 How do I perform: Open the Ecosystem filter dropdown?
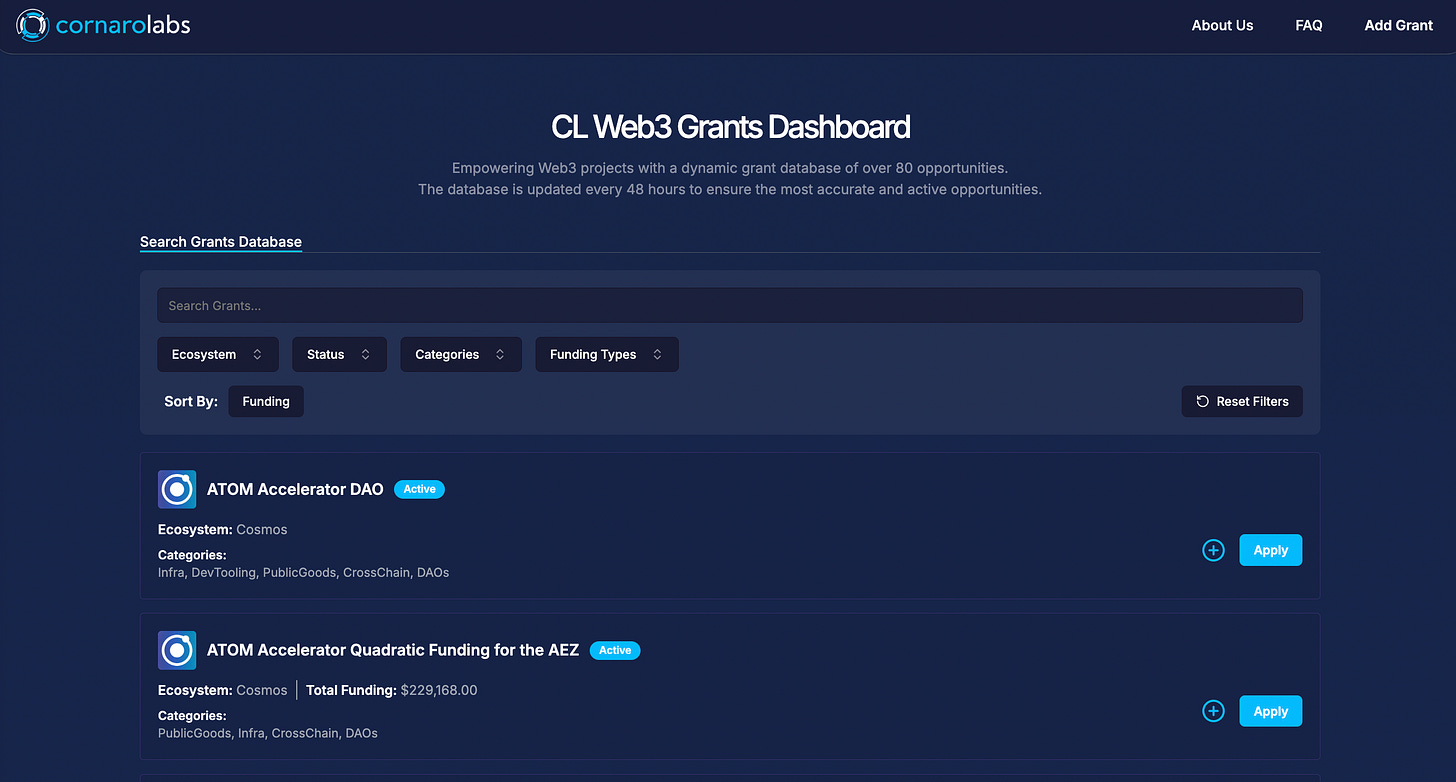pyautogui.click(x=218, y=354)
